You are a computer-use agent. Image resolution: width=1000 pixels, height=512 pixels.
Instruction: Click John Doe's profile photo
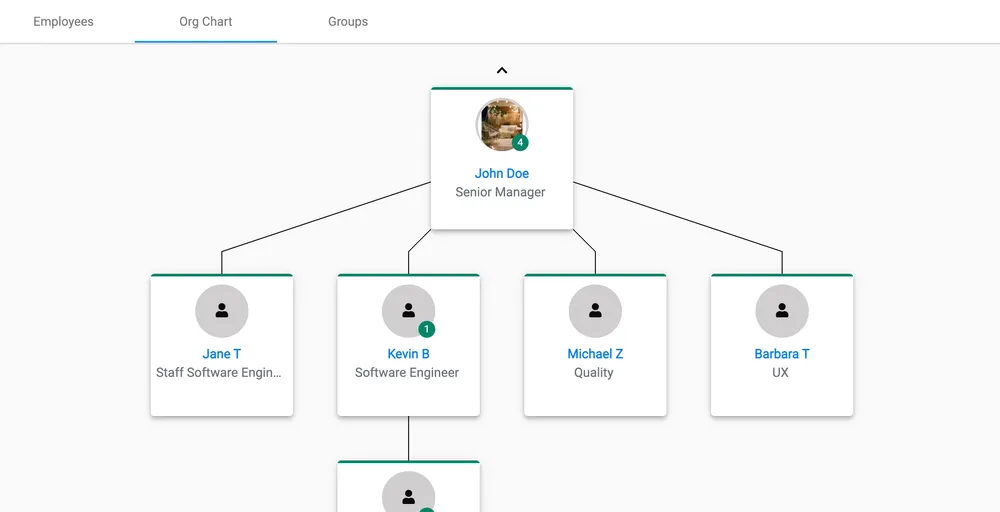[502, 124]
